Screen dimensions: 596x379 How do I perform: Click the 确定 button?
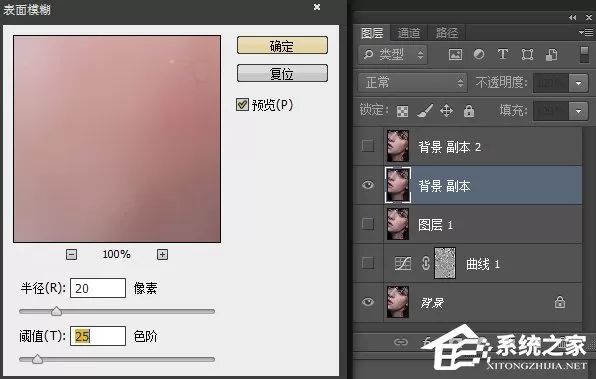(x=282, y=46)
